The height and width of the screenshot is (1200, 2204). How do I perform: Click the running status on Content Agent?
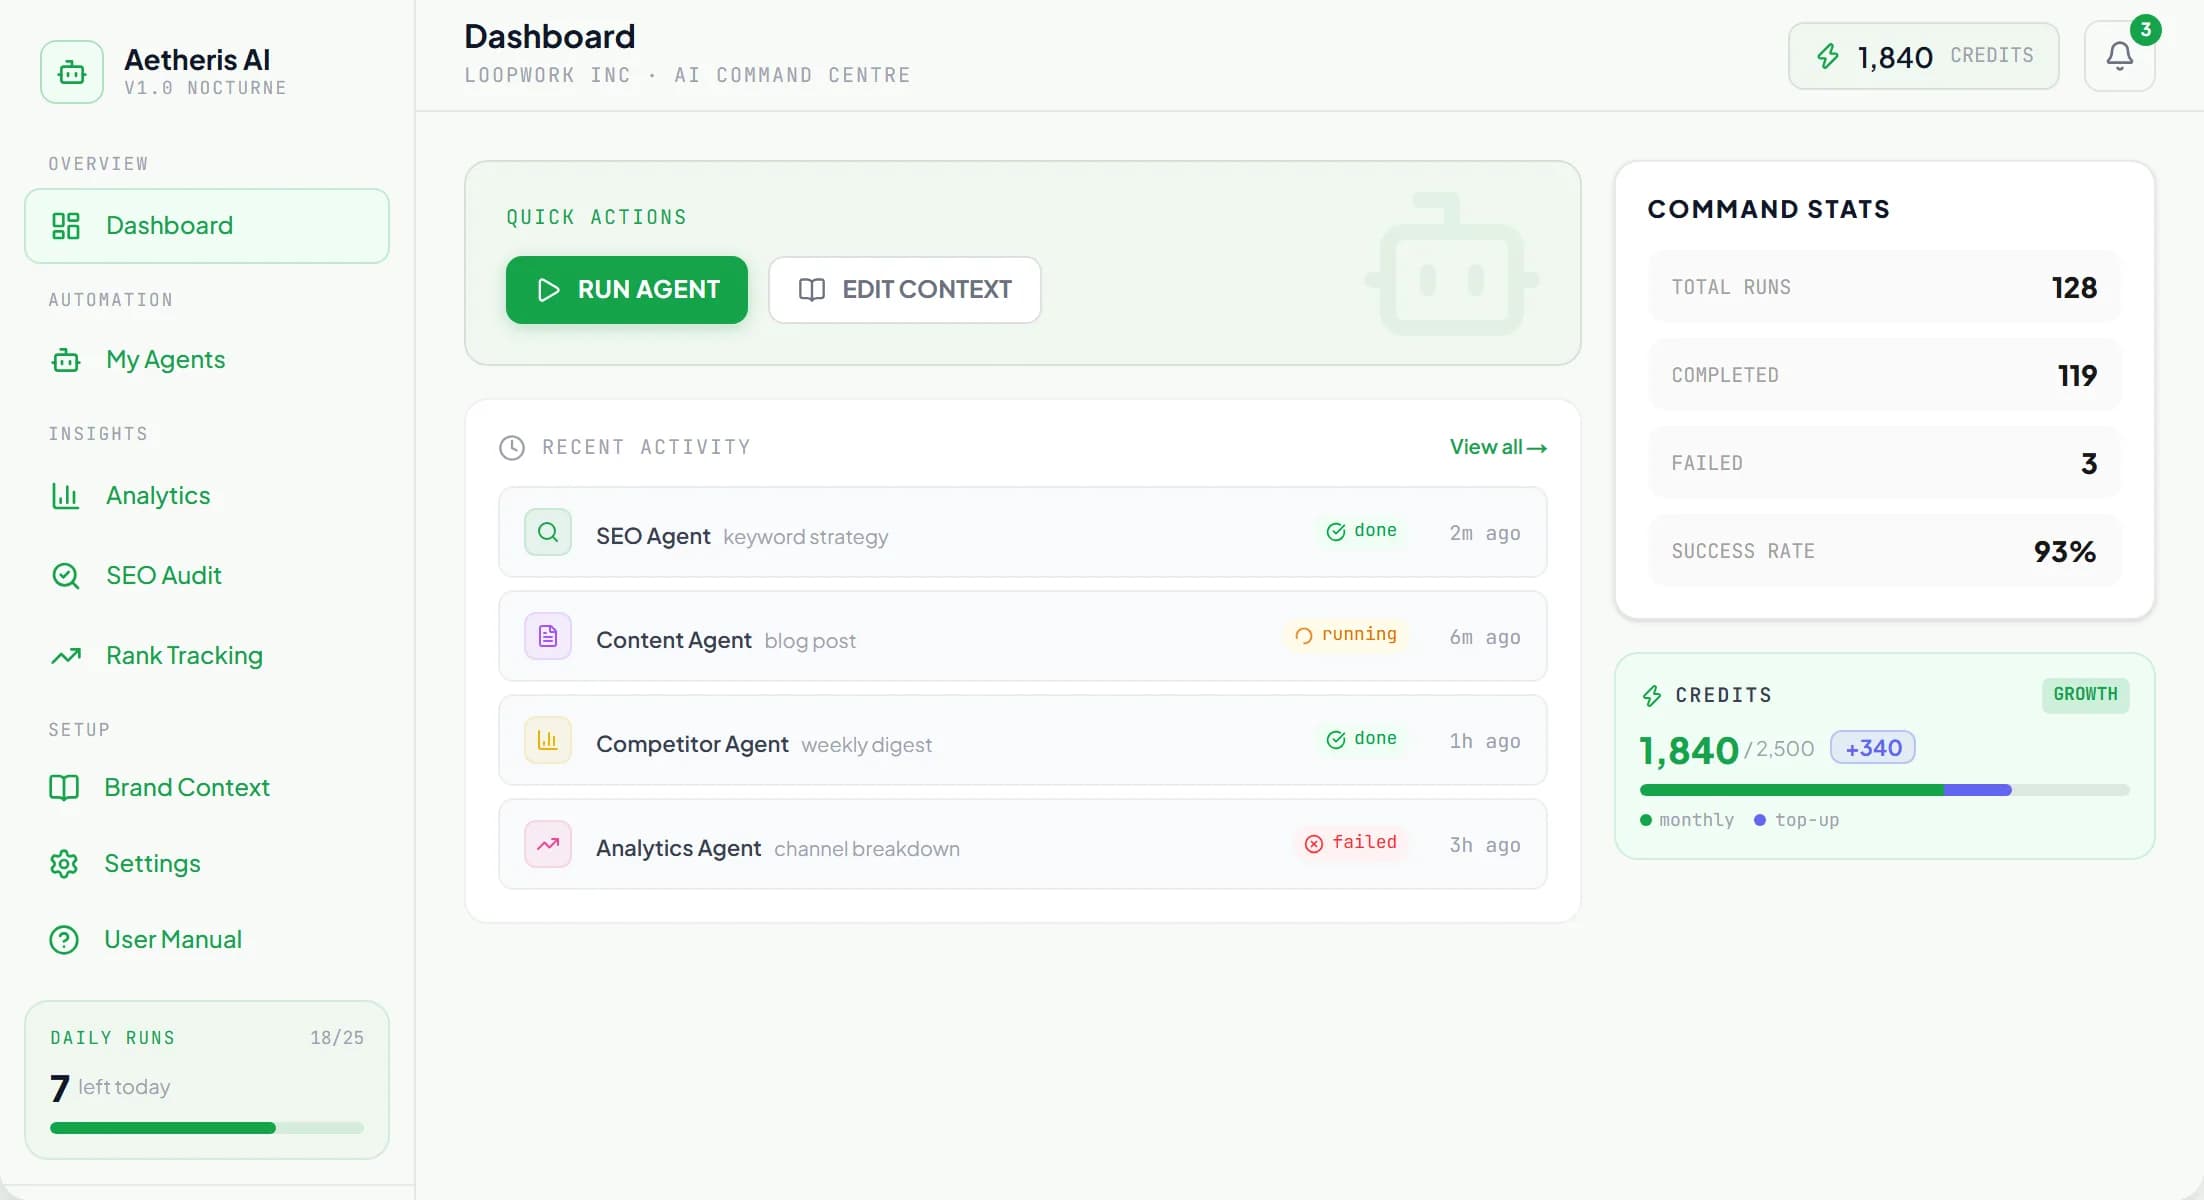tap(1346, 635)
